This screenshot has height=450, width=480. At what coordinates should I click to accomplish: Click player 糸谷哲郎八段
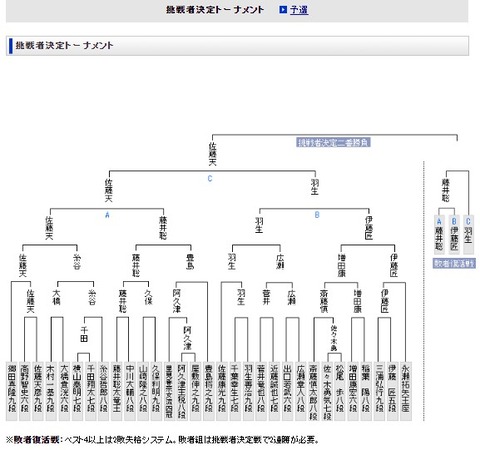pyautogui.click(x=103, y=391)
